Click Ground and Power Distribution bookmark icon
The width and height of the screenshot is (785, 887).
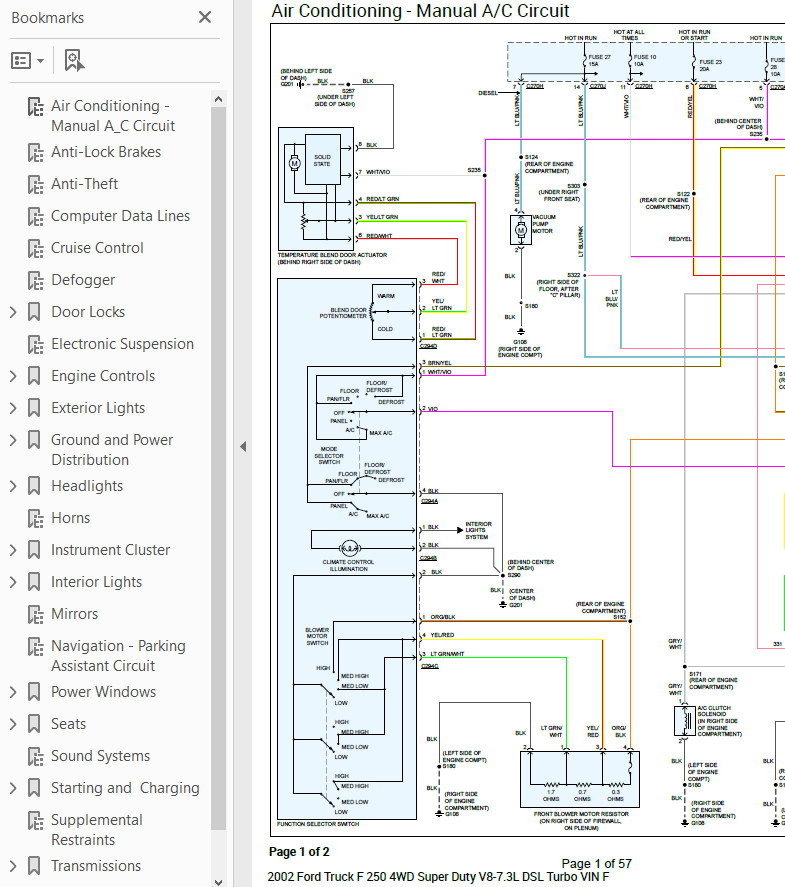(x=34, y=440)
